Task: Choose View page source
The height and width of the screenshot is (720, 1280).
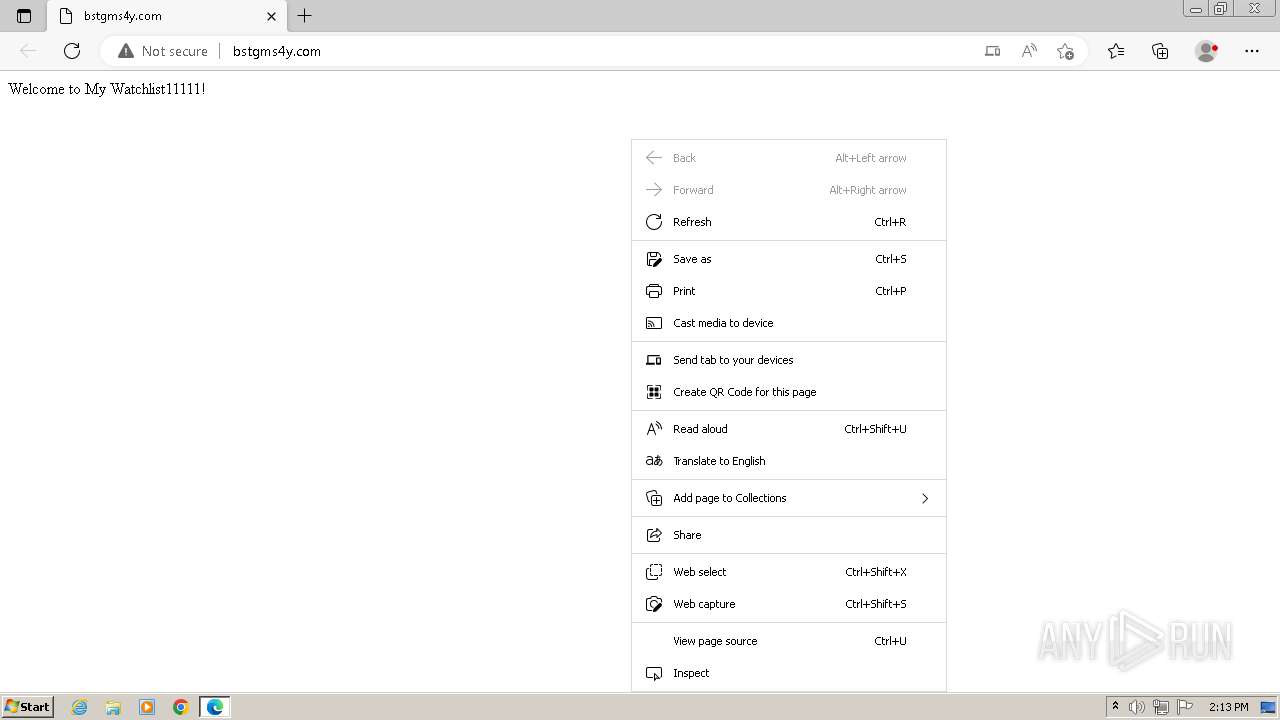Action: point(789,641)
